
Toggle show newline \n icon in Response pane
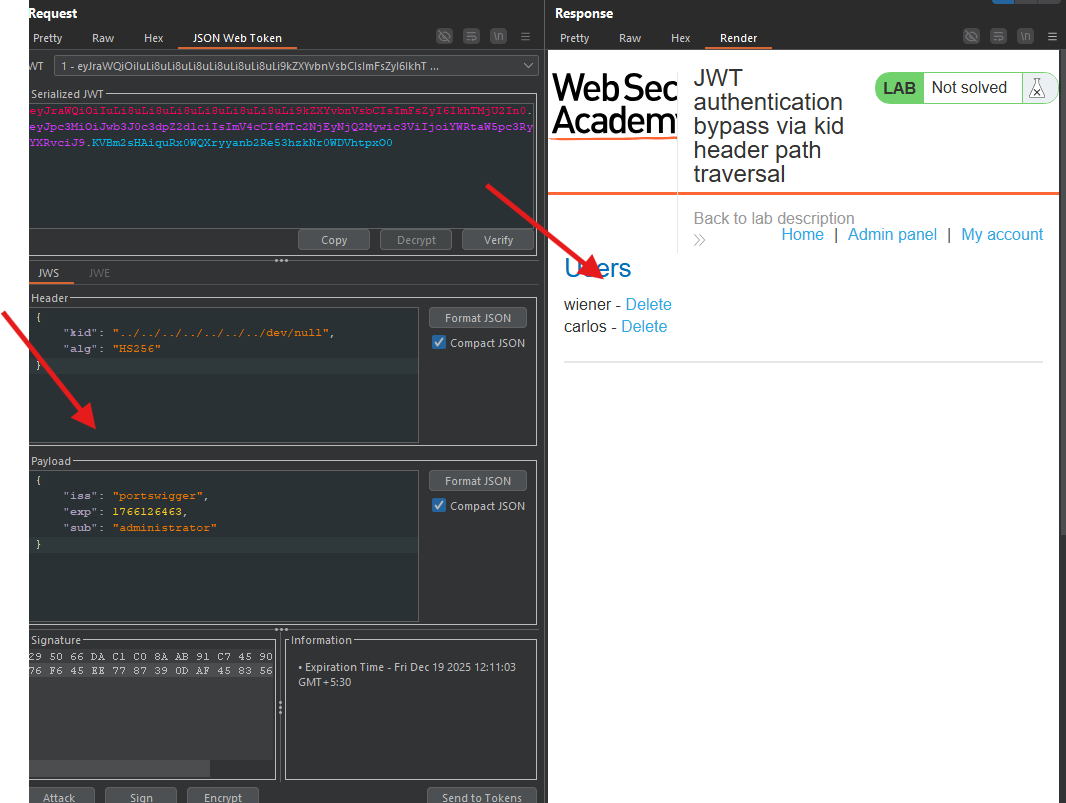click(1025, 36)
